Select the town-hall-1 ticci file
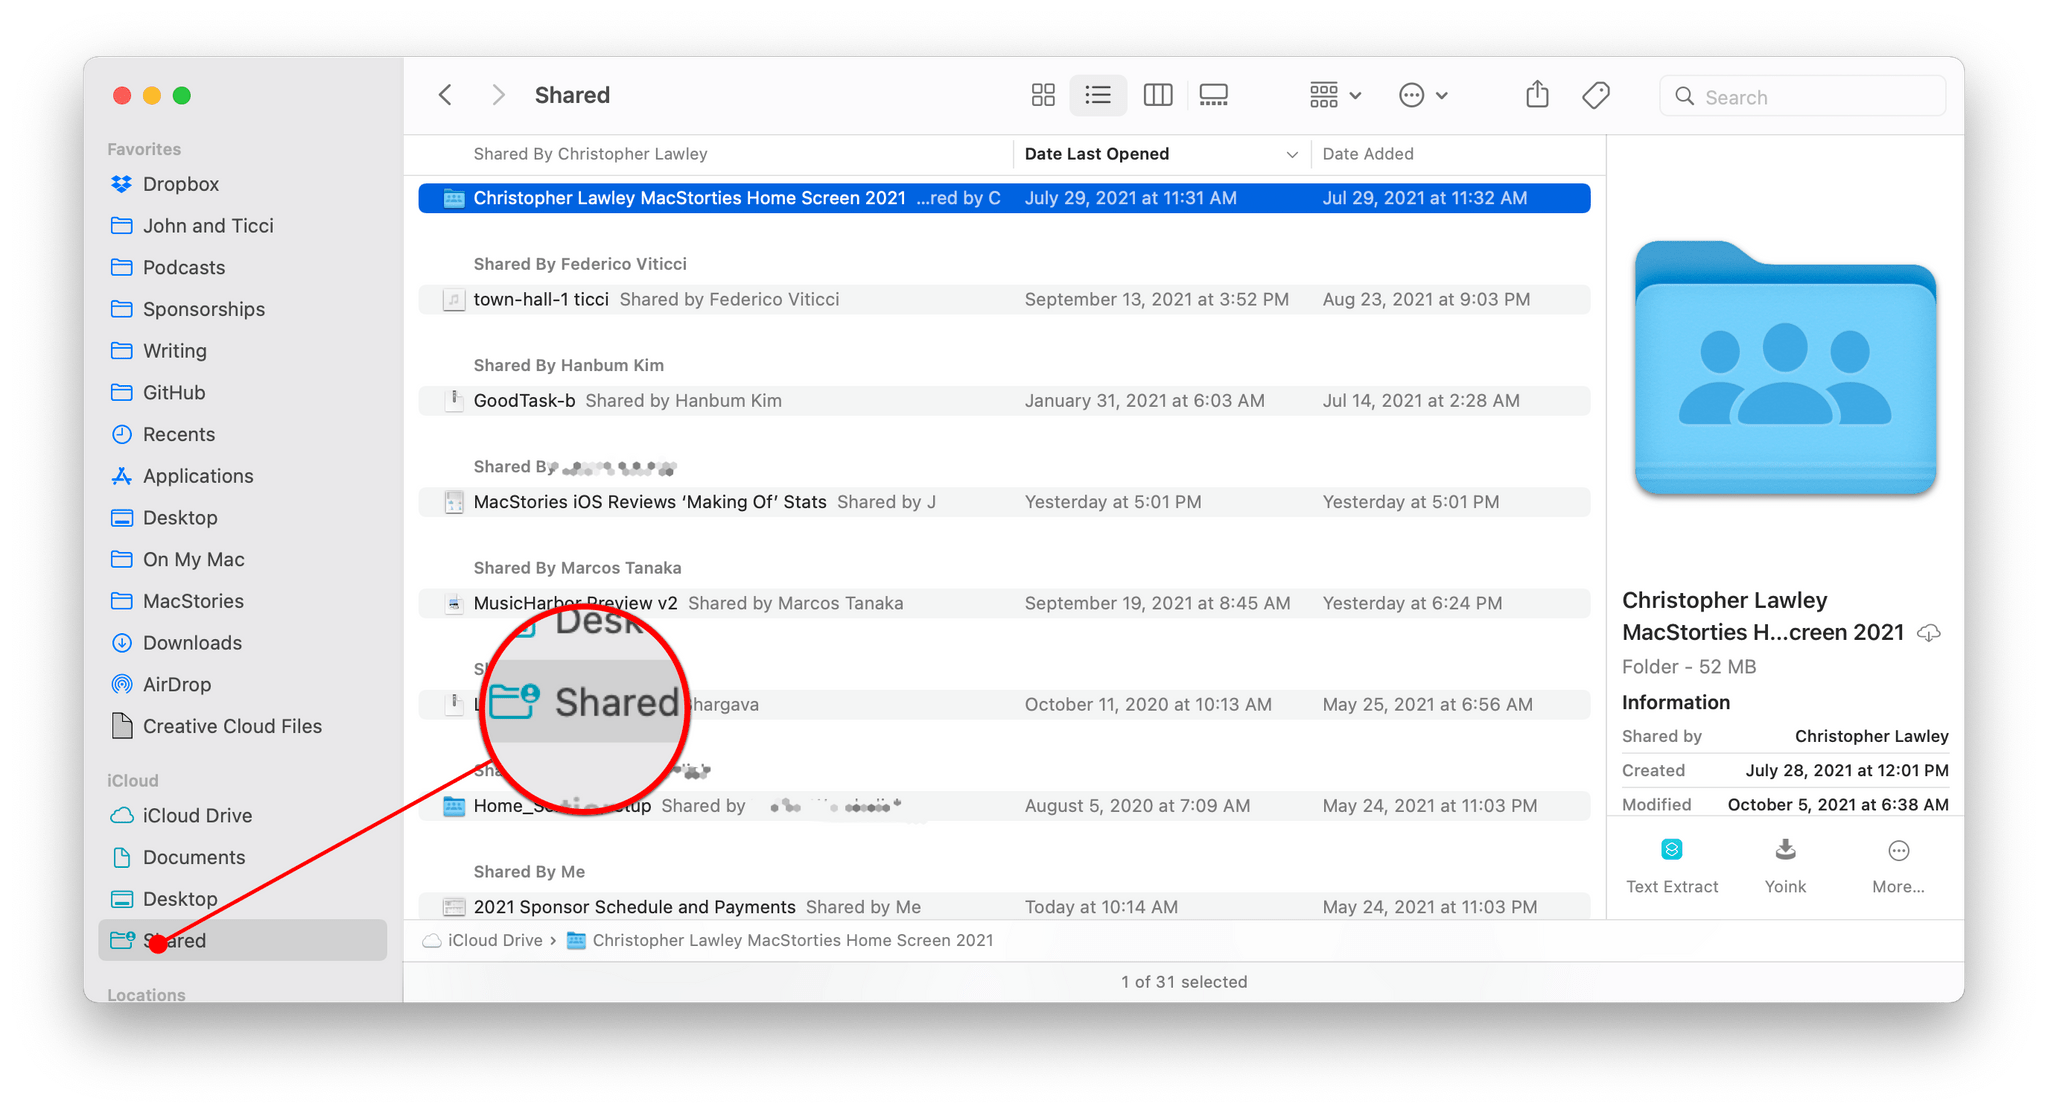The image size is (2048, 1113). pyautogui.click(x=1004, y=299)
